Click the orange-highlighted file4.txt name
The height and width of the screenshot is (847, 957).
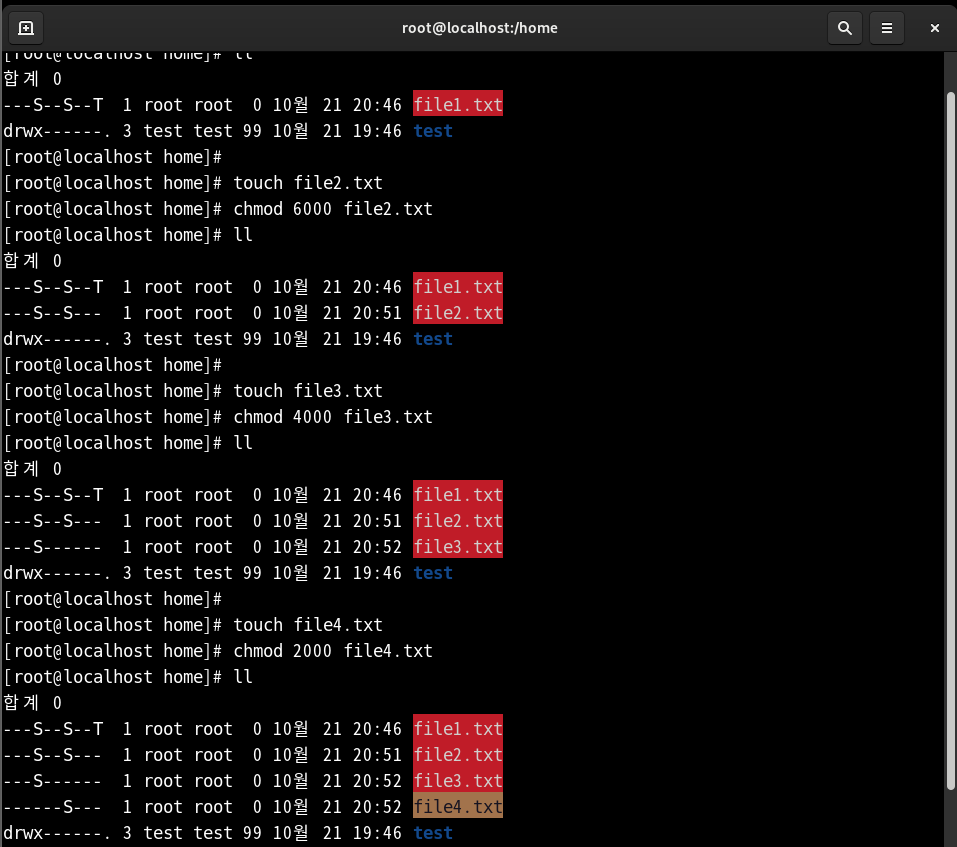point(458,807)
